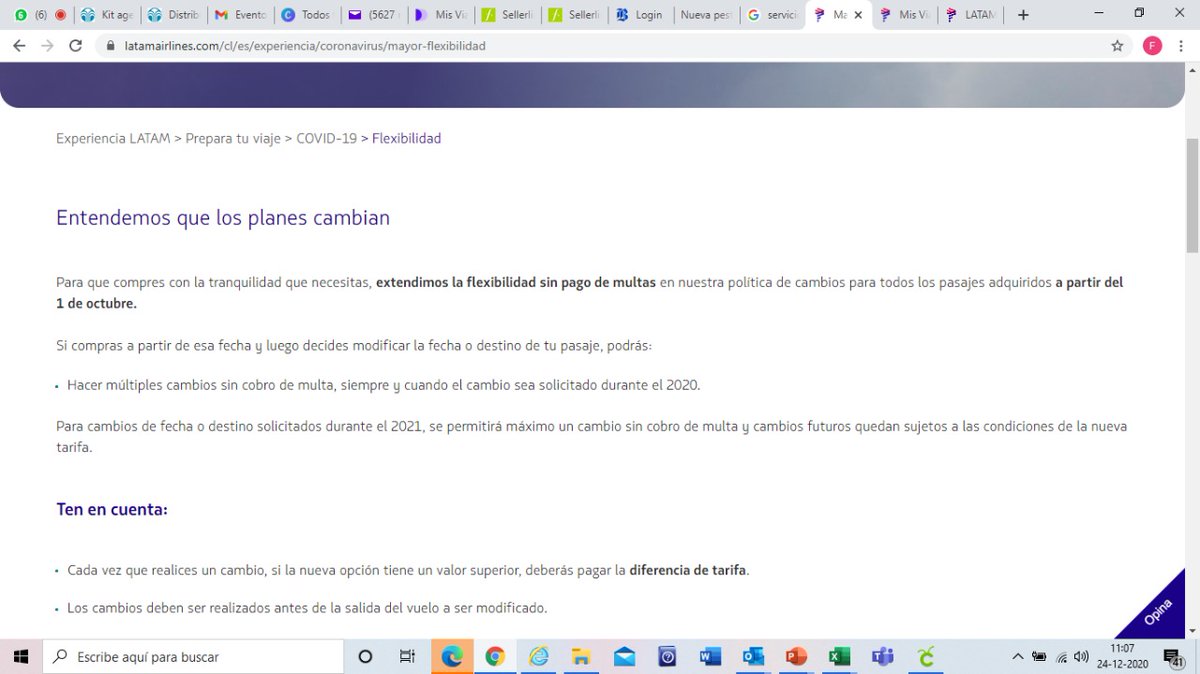Open the Chrome profile avatar

click(x=1152, y=46)
